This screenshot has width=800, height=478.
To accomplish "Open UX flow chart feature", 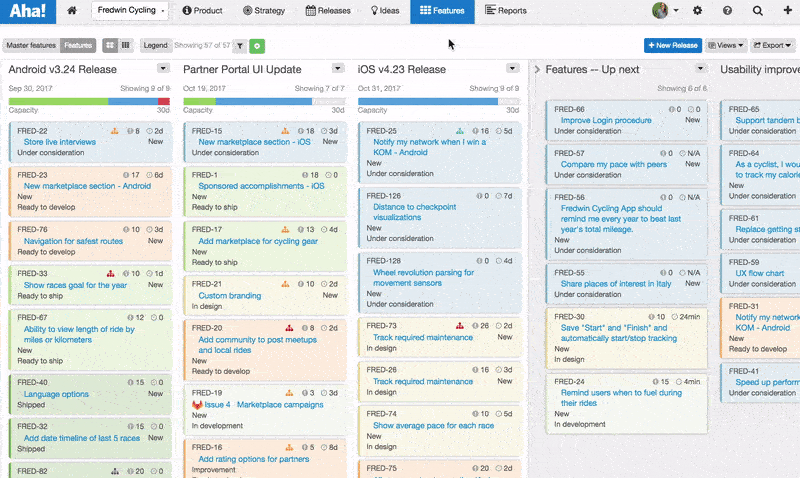I will (759, 273).
